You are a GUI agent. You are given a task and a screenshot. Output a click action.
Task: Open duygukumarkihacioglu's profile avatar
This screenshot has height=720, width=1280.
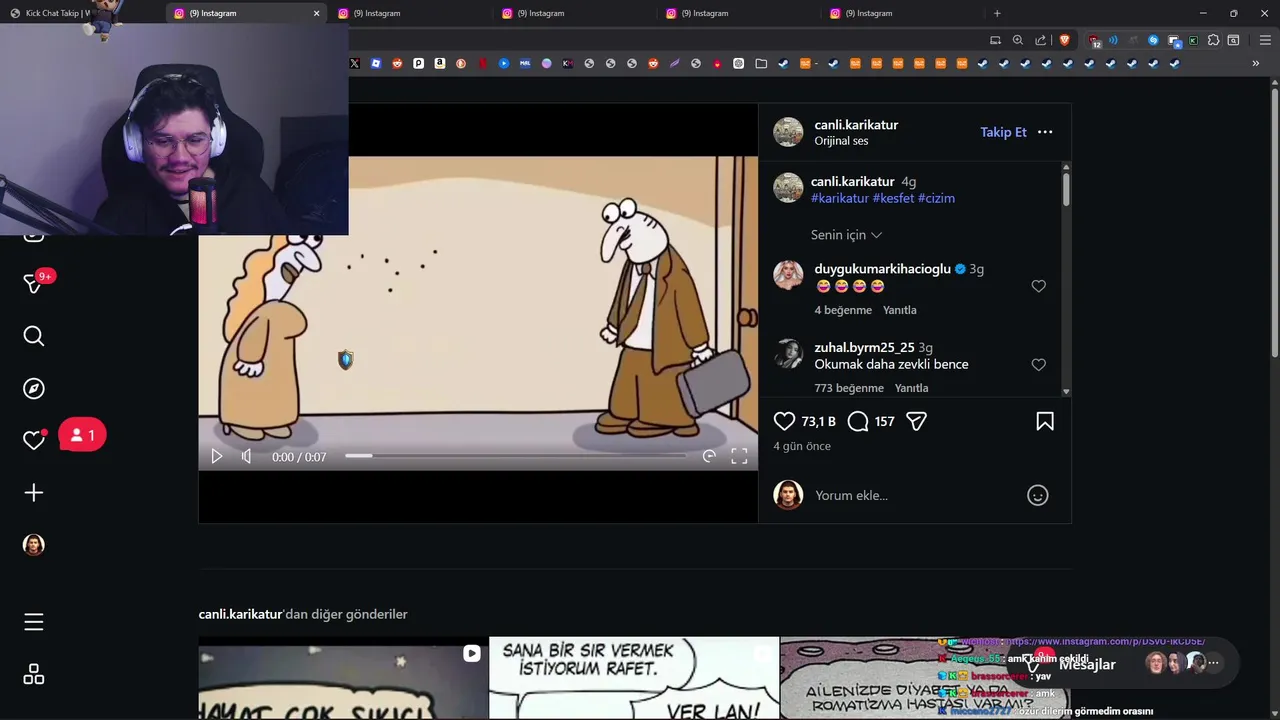pyautogui.click(x=788, y=275)
